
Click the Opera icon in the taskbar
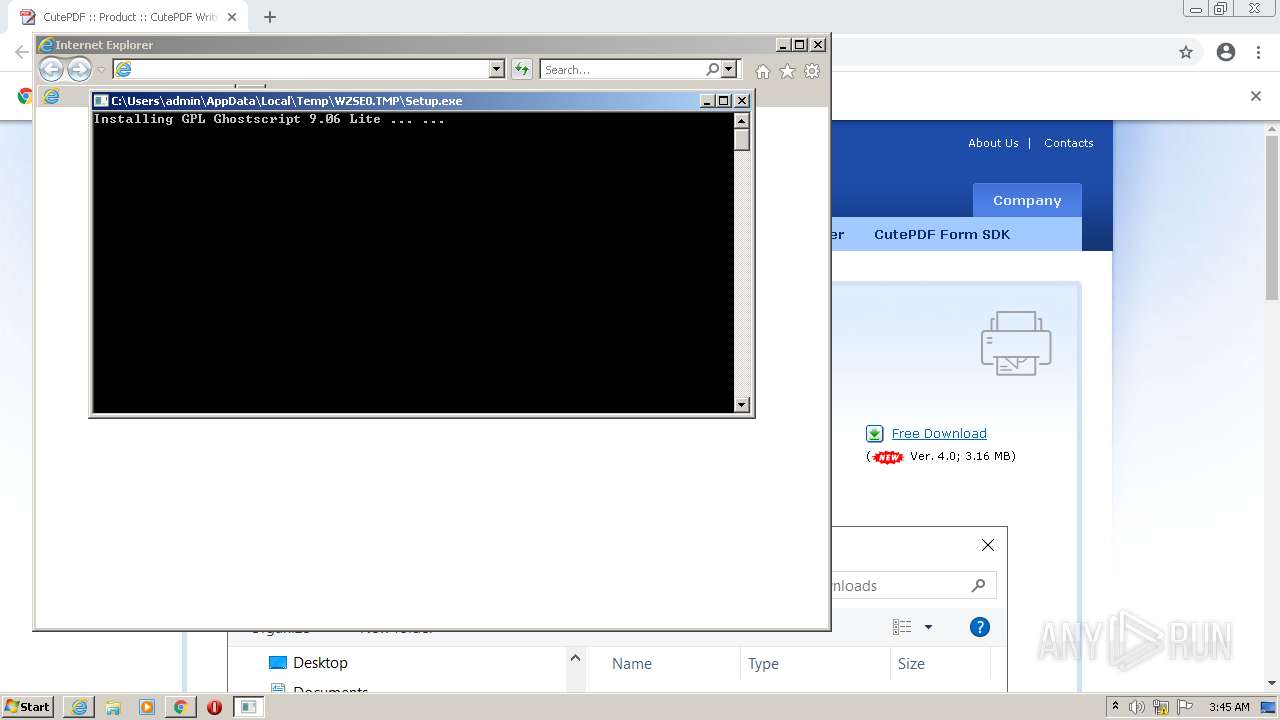pyautogui.click(x=214, y=707)
